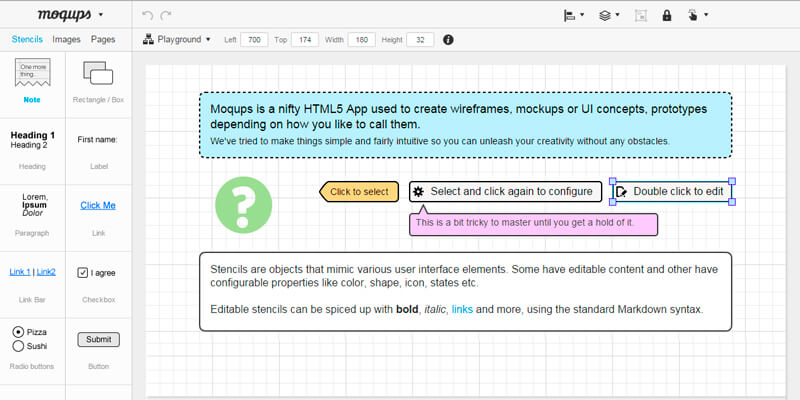
Task: Click the Submit button stencil
Action: coord(98,339)
